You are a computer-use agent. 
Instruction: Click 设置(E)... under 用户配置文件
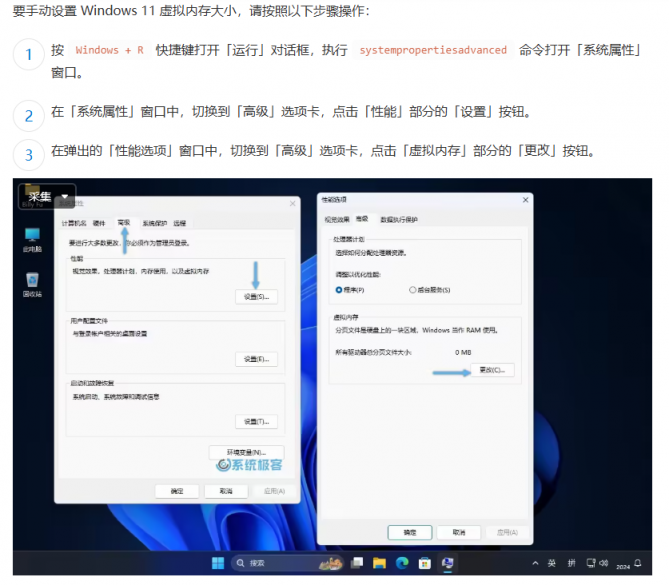click(254, 359)
